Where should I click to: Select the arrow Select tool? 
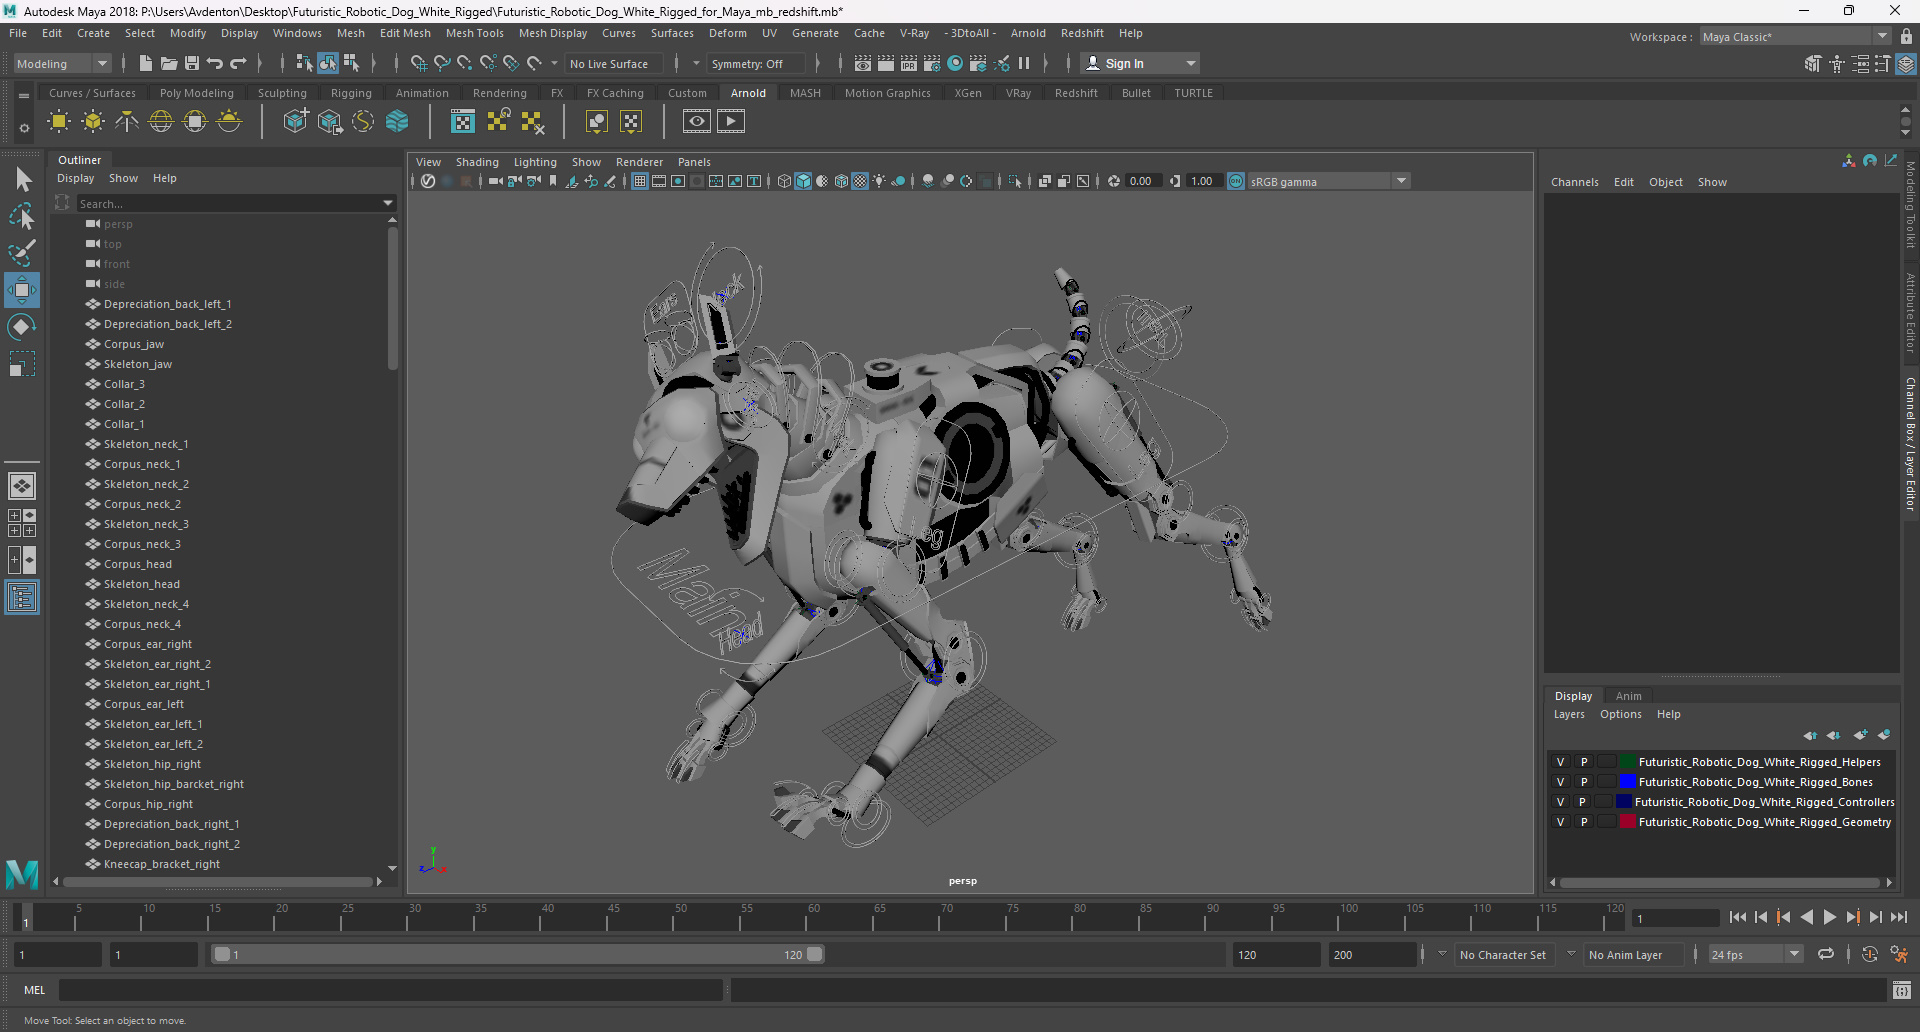pyautogui.click(x=22, y=180)
